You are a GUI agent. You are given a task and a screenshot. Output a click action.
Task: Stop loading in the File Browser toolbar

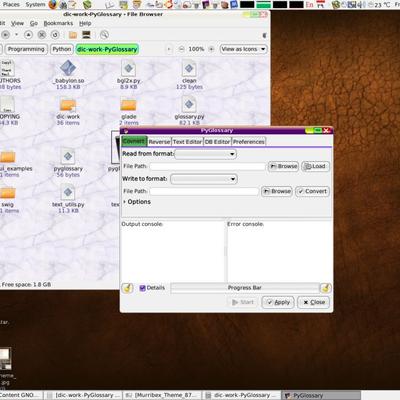[x=42, y=35]
